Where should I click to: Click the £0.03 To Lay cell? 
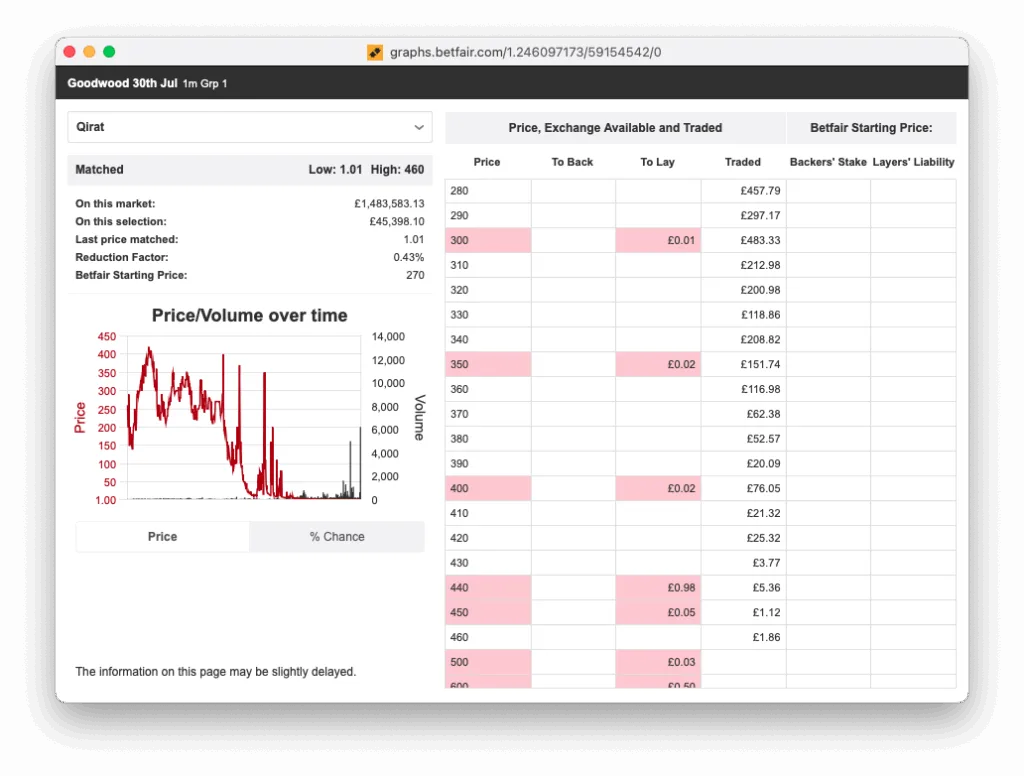(658, 662)
